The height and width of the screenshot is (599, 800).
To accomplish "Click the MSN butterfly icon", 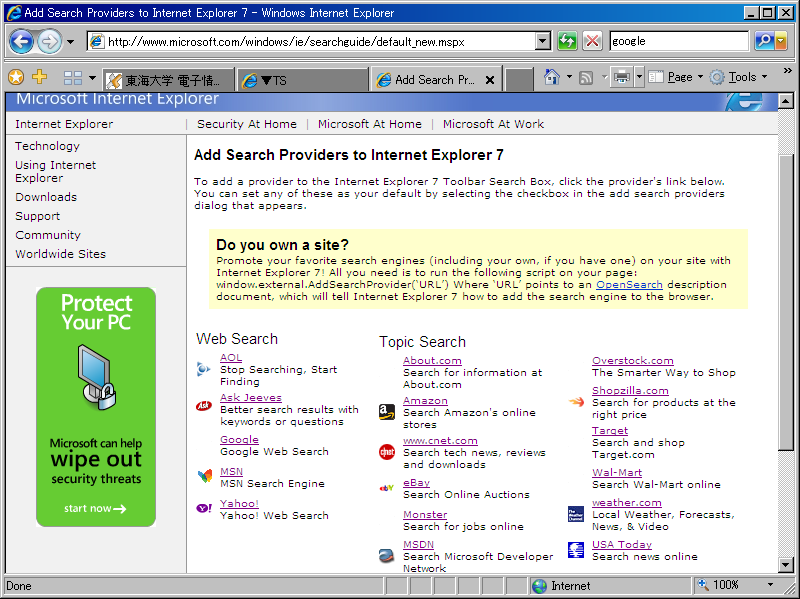I will [205, 476].
